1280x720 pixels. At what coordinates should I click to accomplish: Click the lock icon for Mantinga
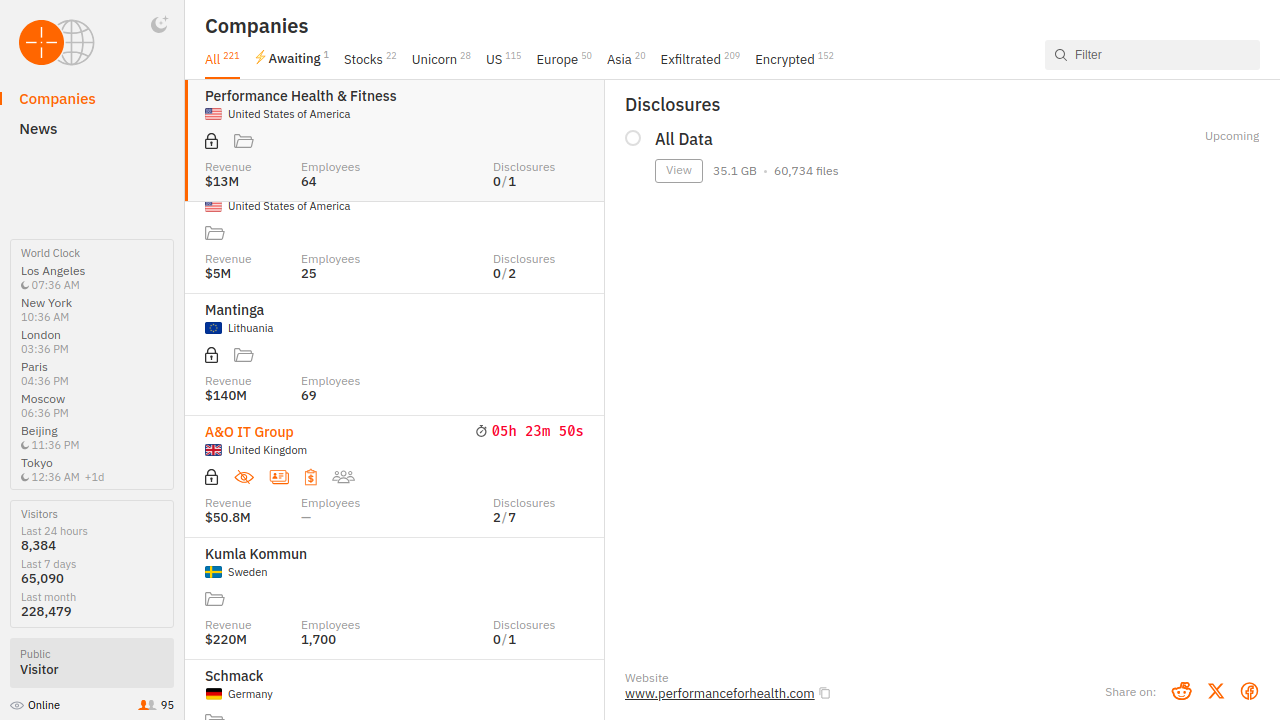pyautogui.click(x=212, y=356)
